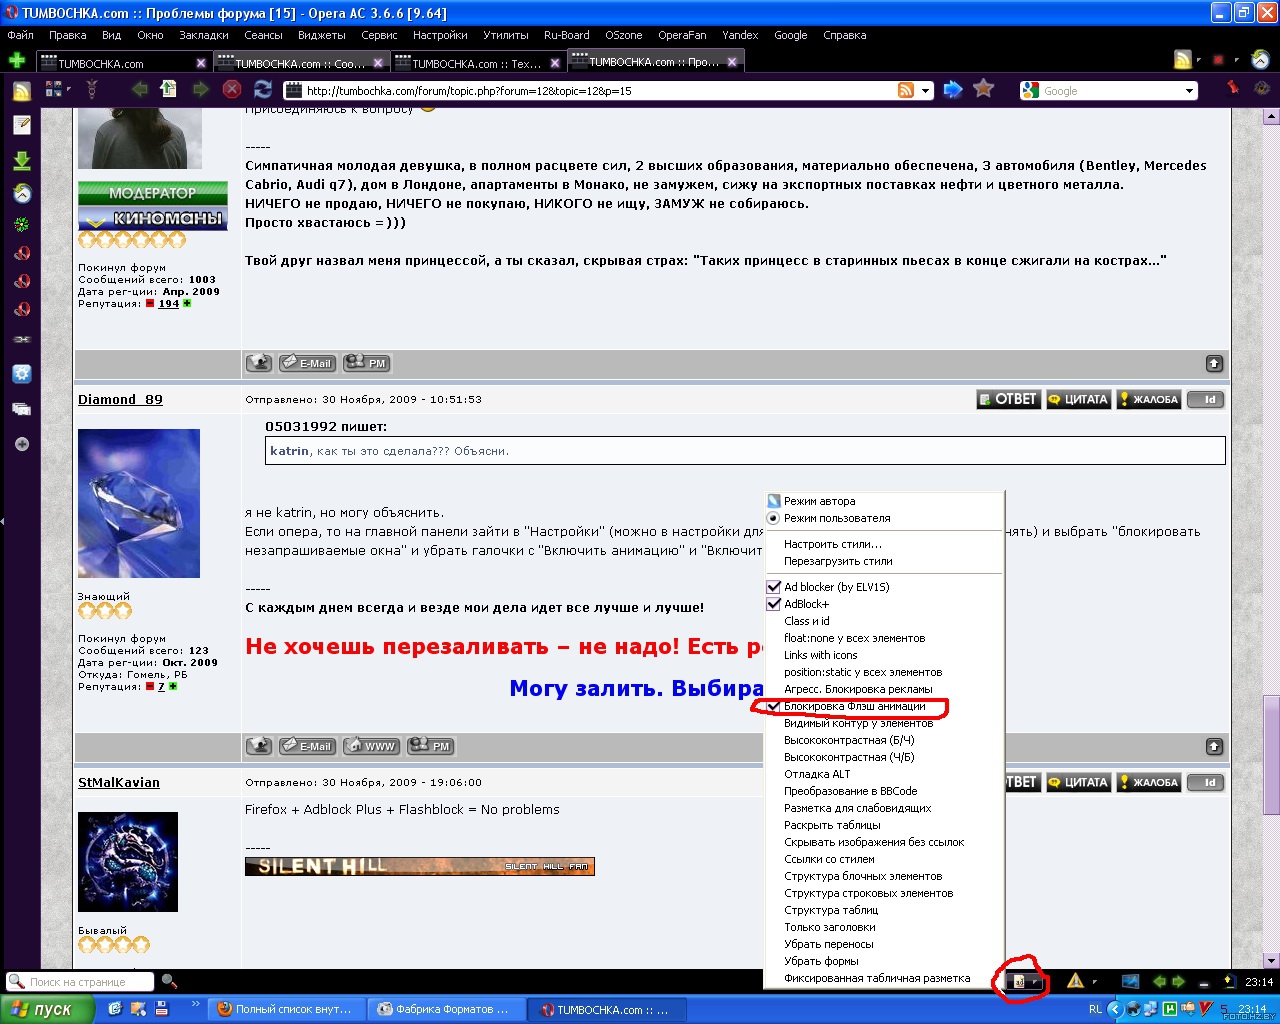This screenshot has height=1024, width=1280.
Task: Open the history clock icon in sidebar
Action: coord(22,194)
